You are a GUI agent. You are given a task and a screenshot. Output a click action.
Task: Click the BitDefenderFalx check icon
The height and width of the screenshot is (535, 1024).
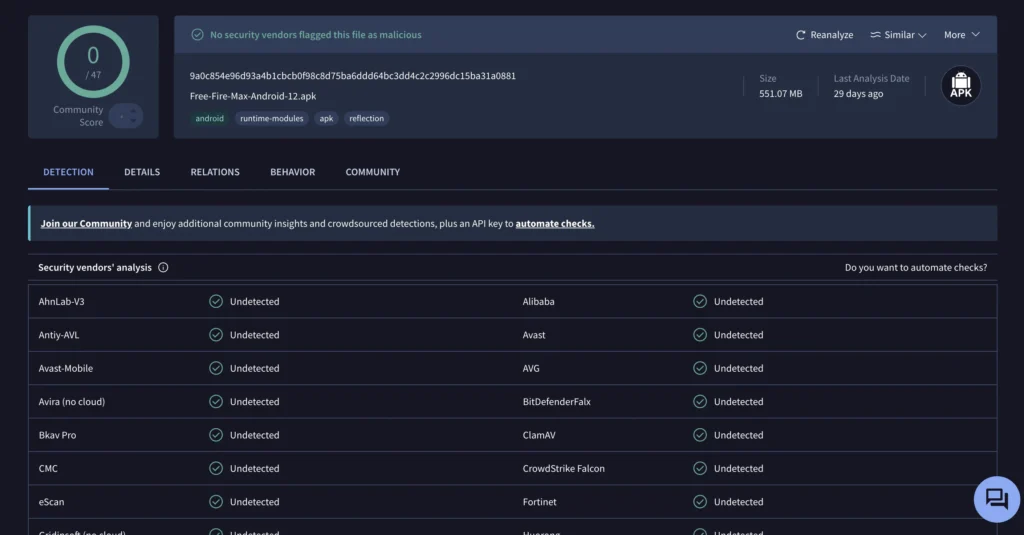click(x=699, y=401)
